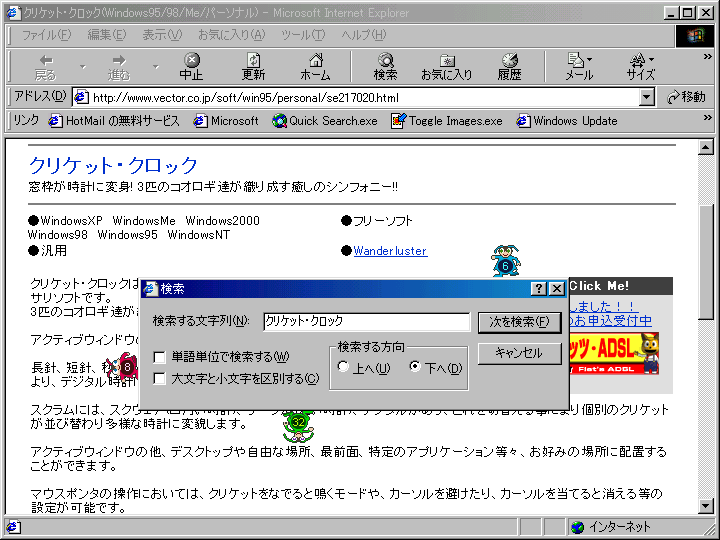Image resolution: width=720 pixels, height=540 pixels.
Task: Open Windows Update links bar shortcut
Action: pyautogui.click(x=567, y=121)
